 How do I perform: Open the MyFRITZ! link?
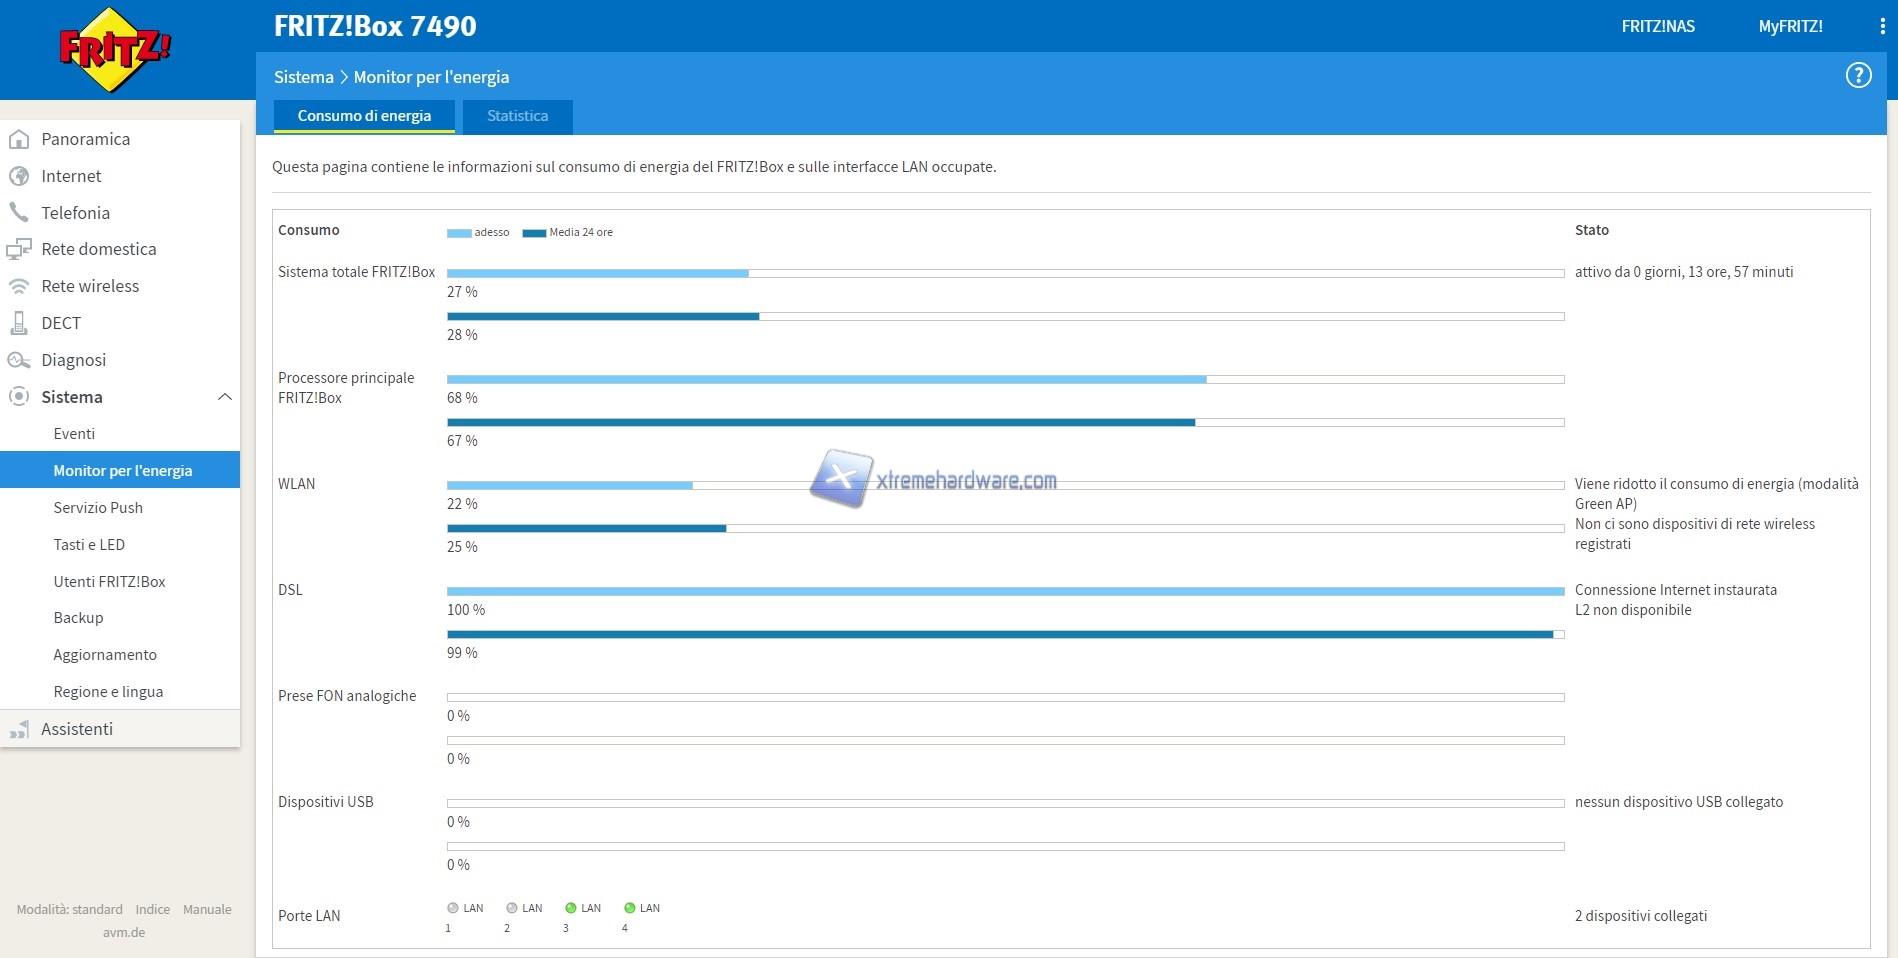pyautogui.click(x=1790, y=27)
